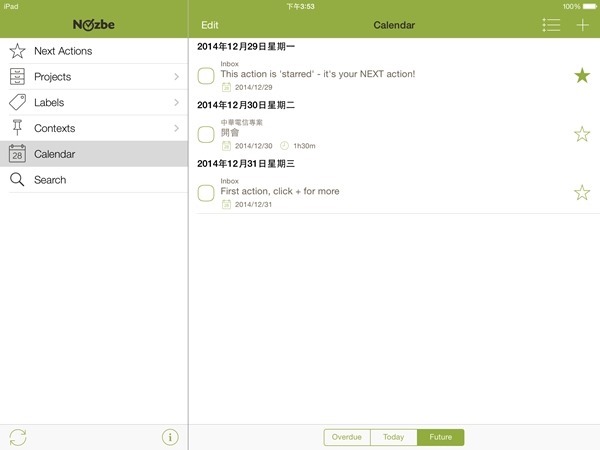
Task: Tap the 中華電信專案 project label
Action: 241,122
